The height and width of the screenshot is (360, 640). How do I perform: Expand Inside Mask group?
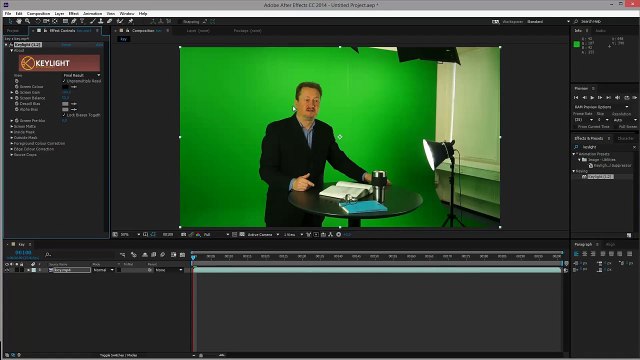pyautogui.click(x=12, y=132)
